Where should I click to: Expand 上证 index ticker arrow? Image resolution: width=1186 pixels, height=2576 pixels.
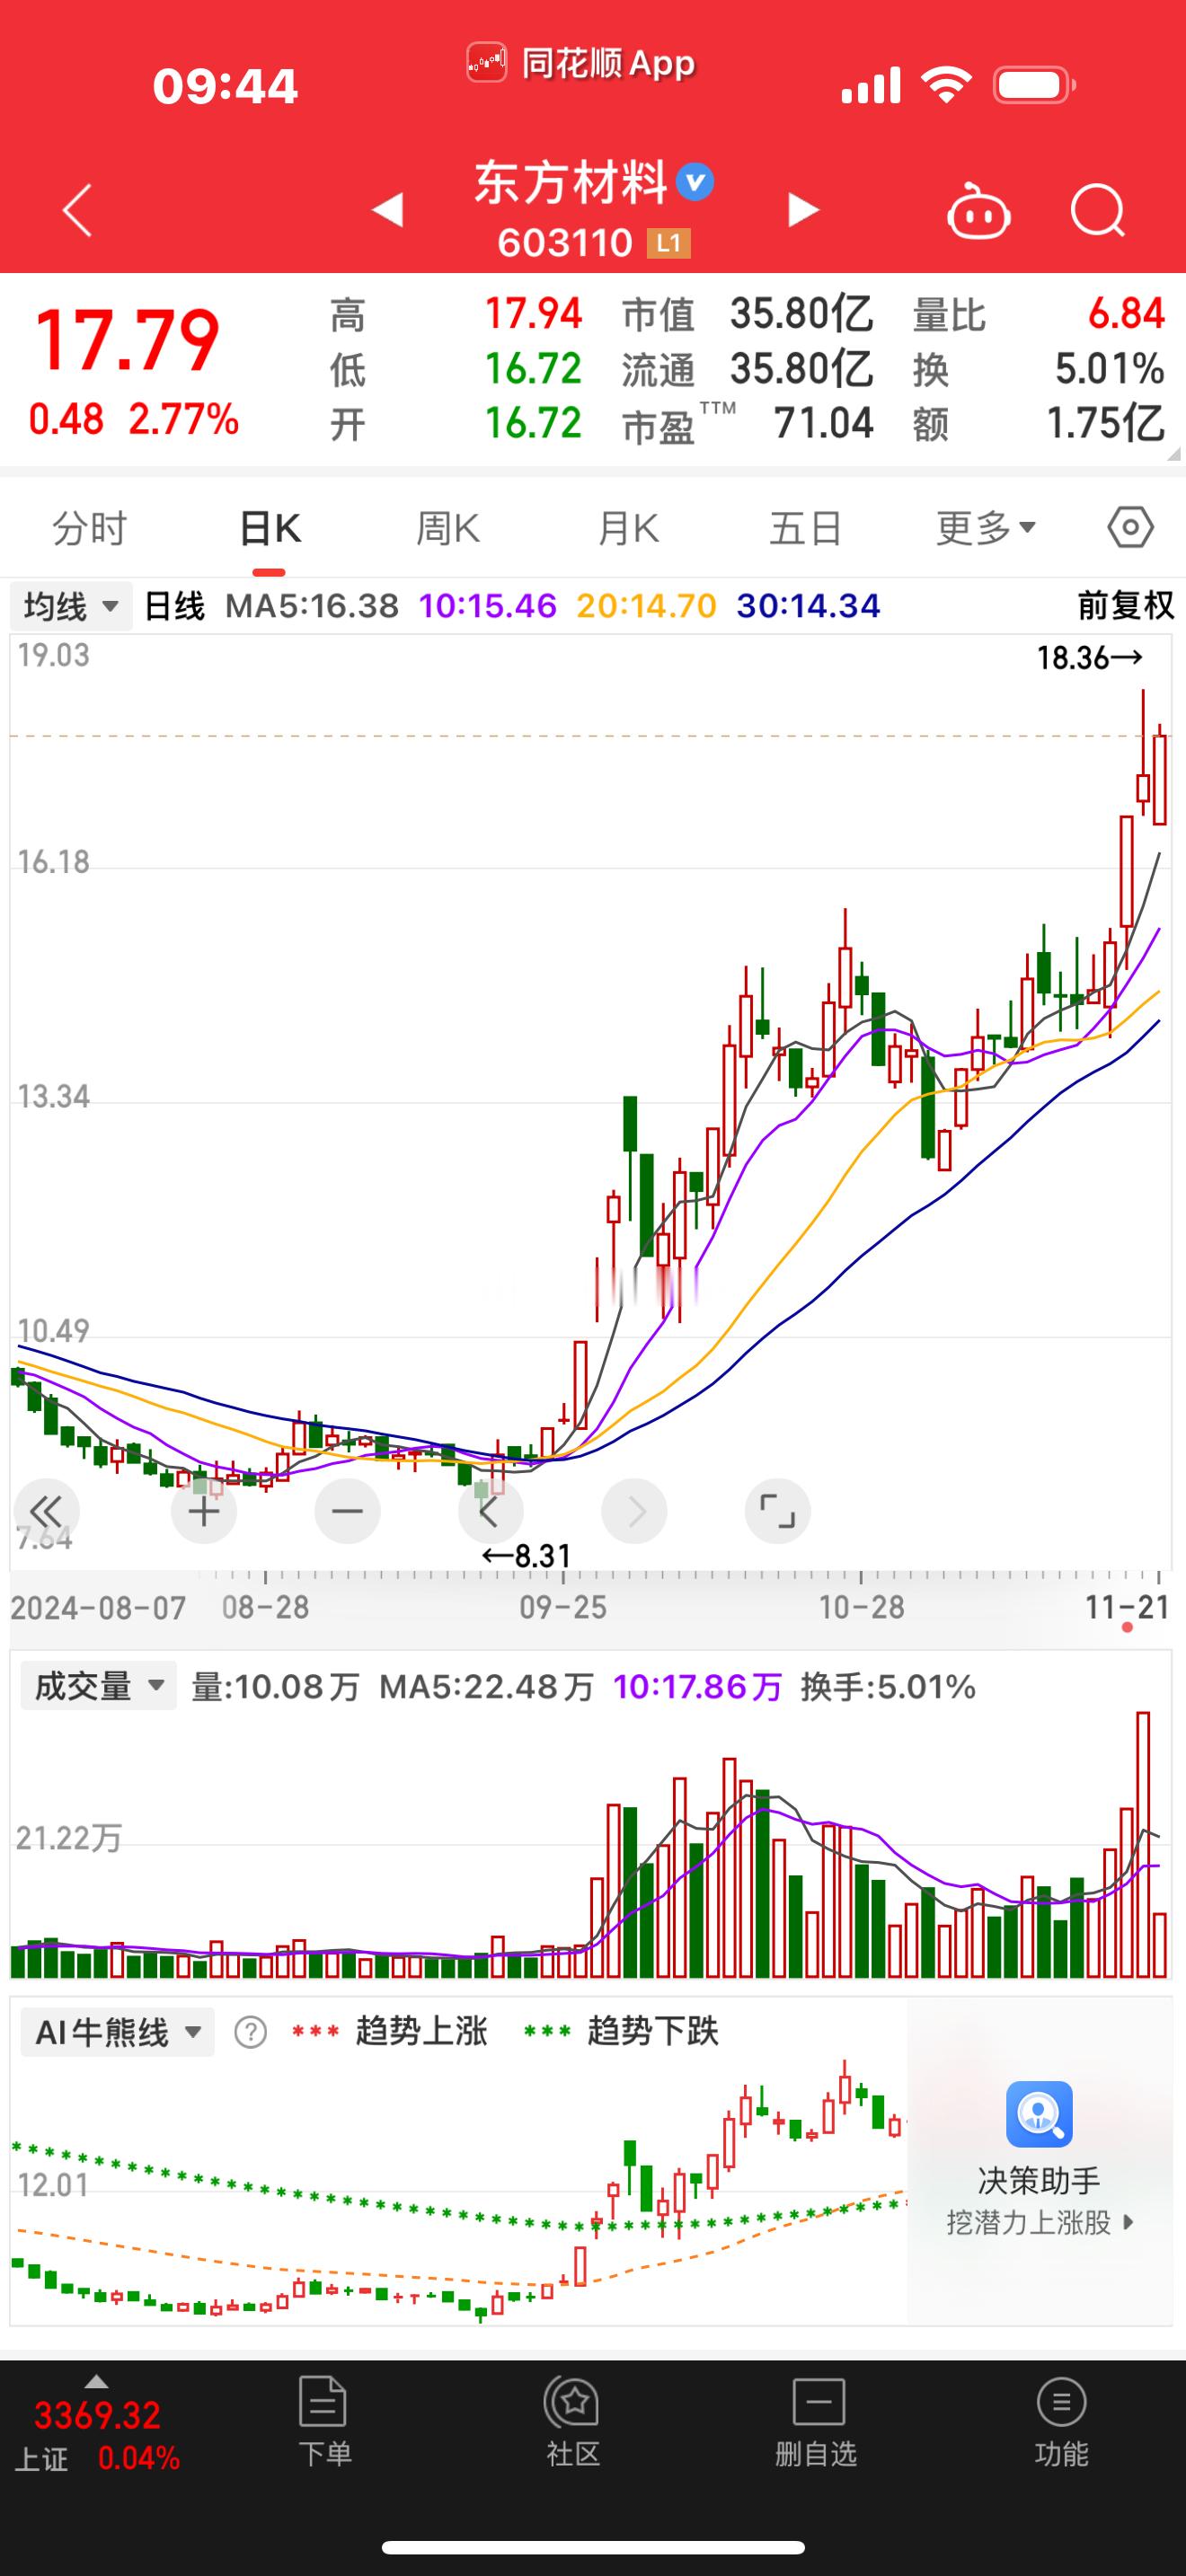click(97, 2381)
